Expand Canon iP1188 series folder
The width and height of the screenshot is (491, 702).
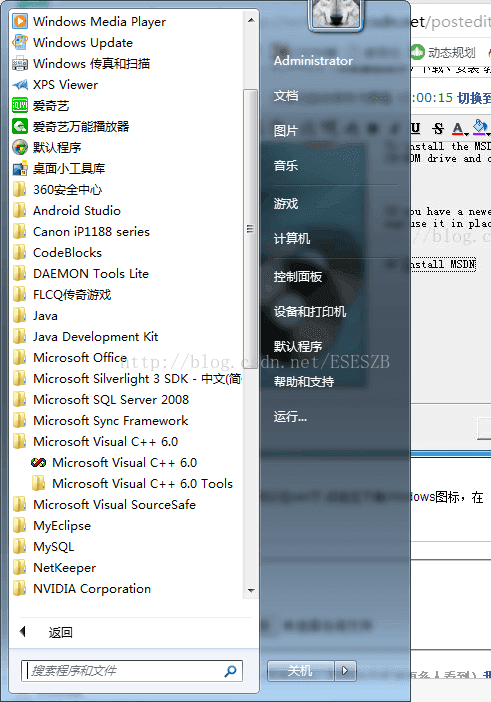pyautogui.click(x=91, y=231)
